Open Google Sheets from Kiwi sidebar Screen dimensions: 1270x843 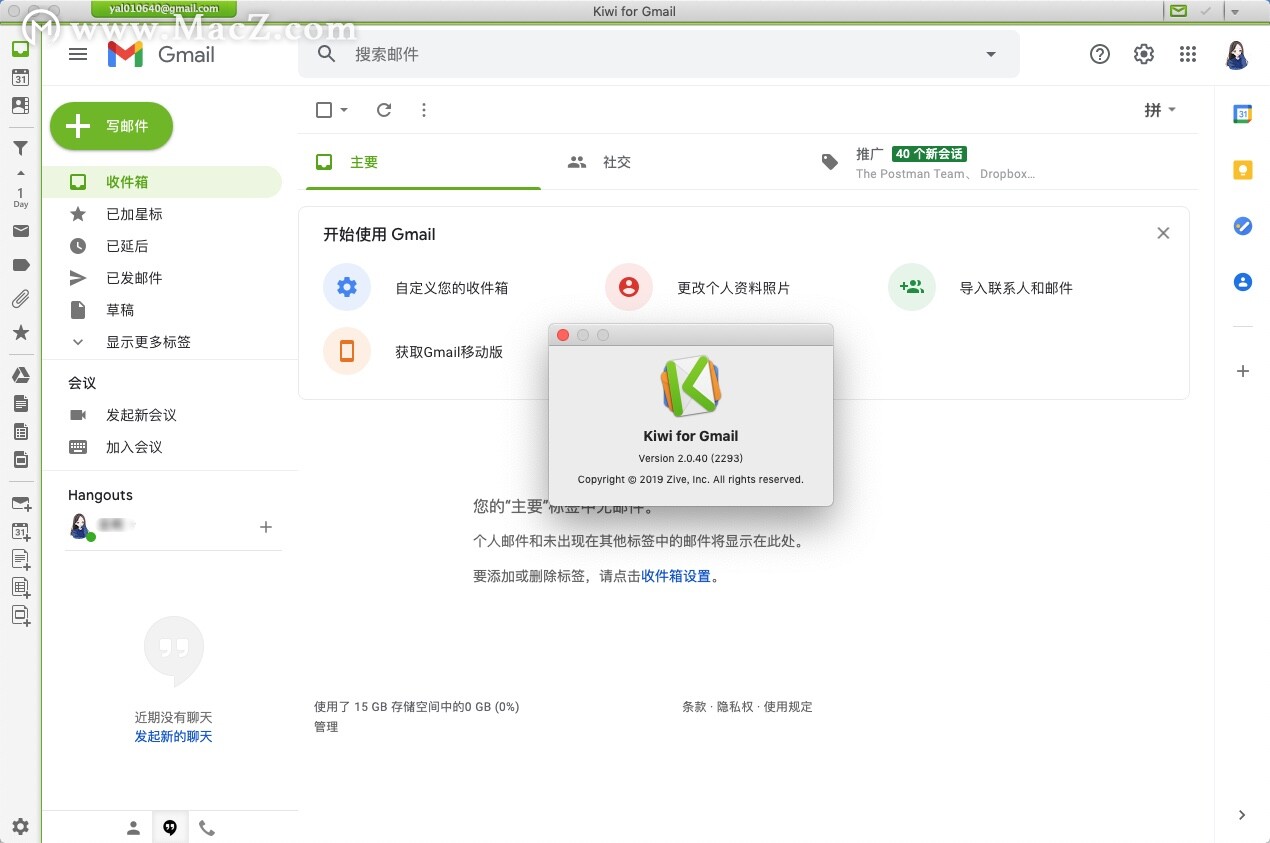pyautogui.click(x=20, y=432)
